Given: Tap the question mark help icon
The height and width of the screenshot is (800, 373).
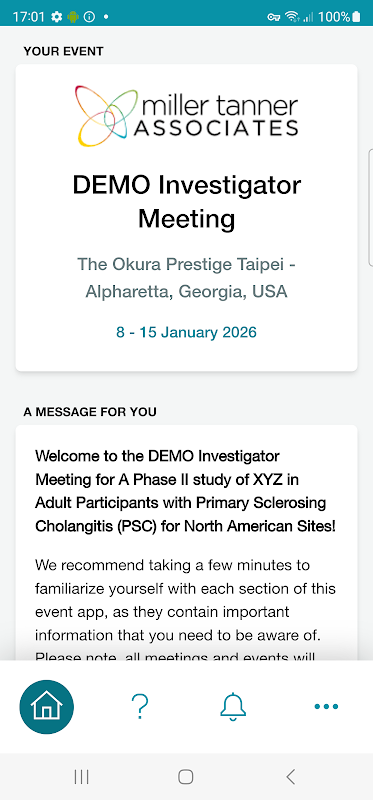Looking at the screenshot, I should [x=140, y=707].
